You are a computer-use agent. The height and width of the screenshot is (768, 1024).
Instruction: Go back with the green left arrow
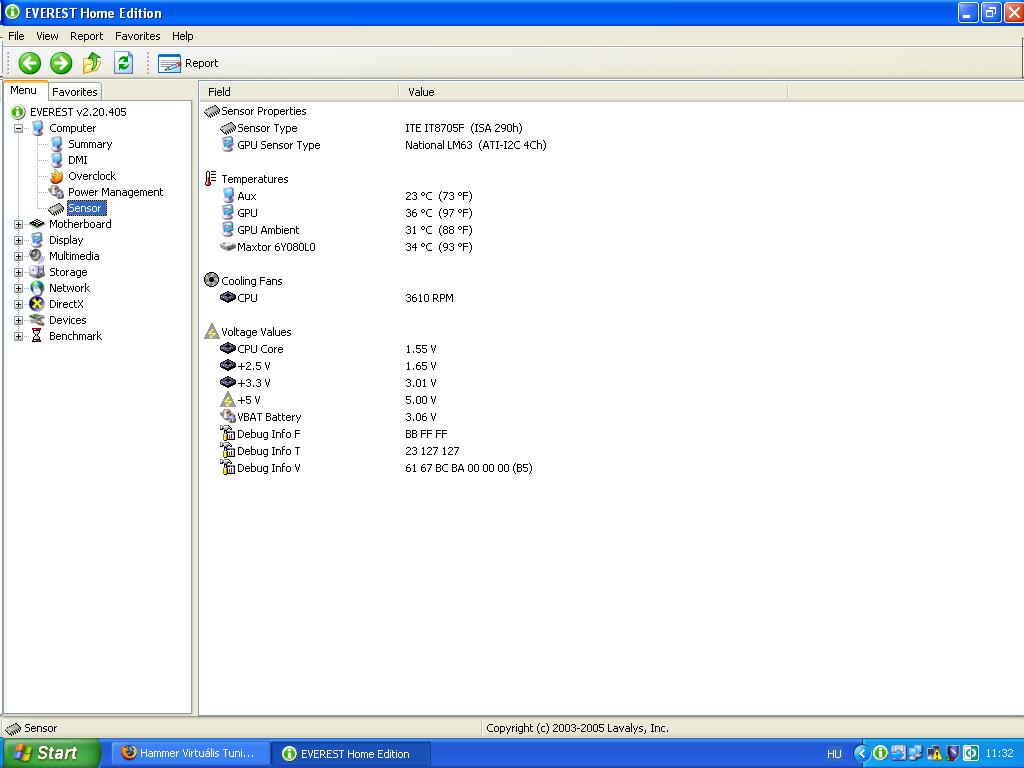29,63
